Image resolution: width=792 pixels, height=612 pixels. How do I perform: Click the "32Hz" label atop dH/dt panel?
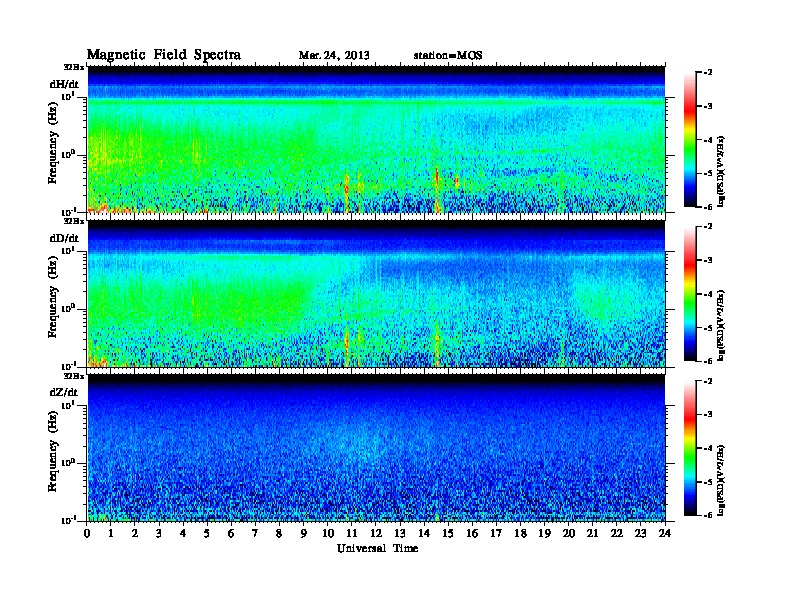click(x=74, y=67)
